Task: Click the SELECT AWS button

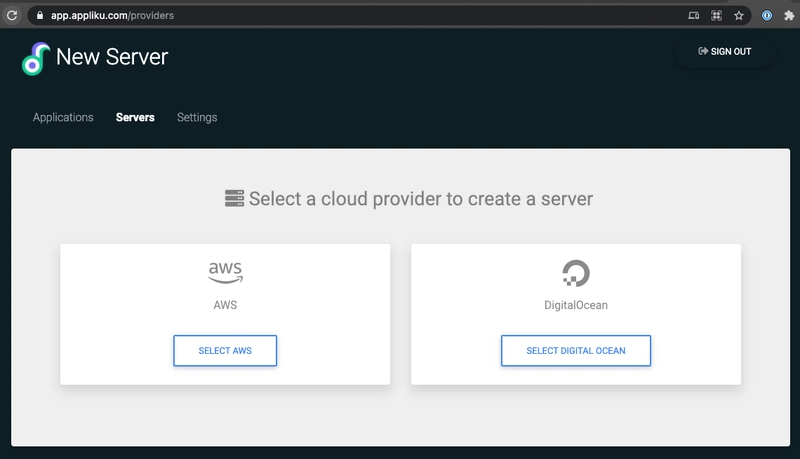Action: (225, 351)
